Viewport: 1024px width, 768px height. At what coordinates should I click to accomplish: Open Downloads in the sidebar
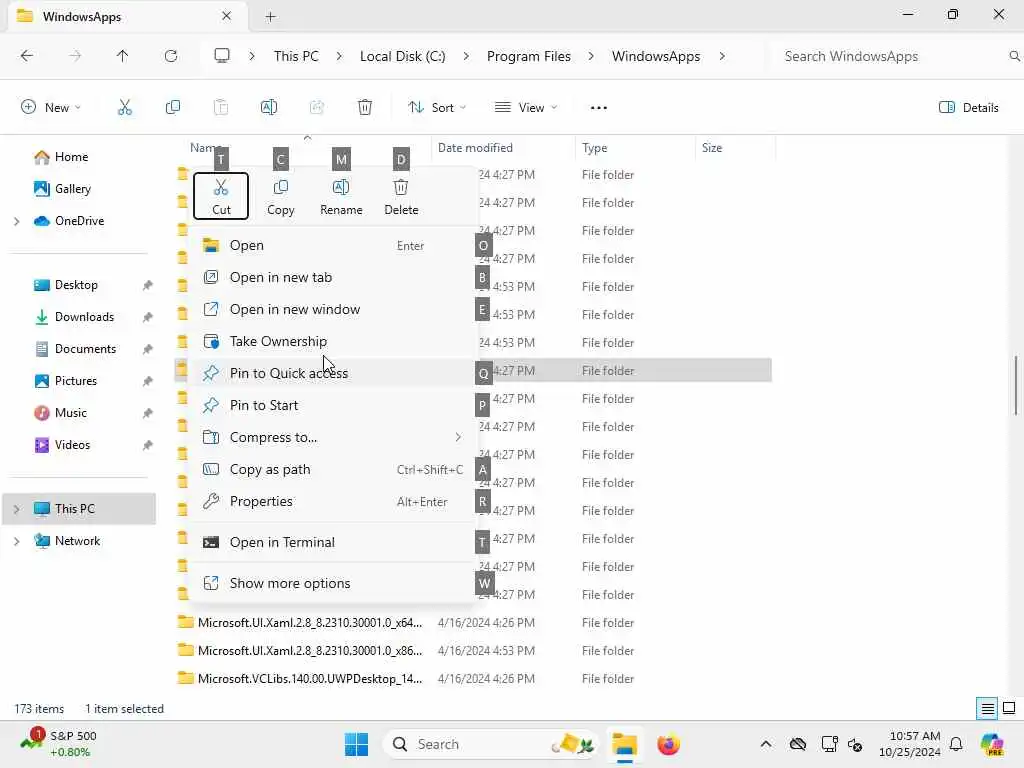coord(74,317)
